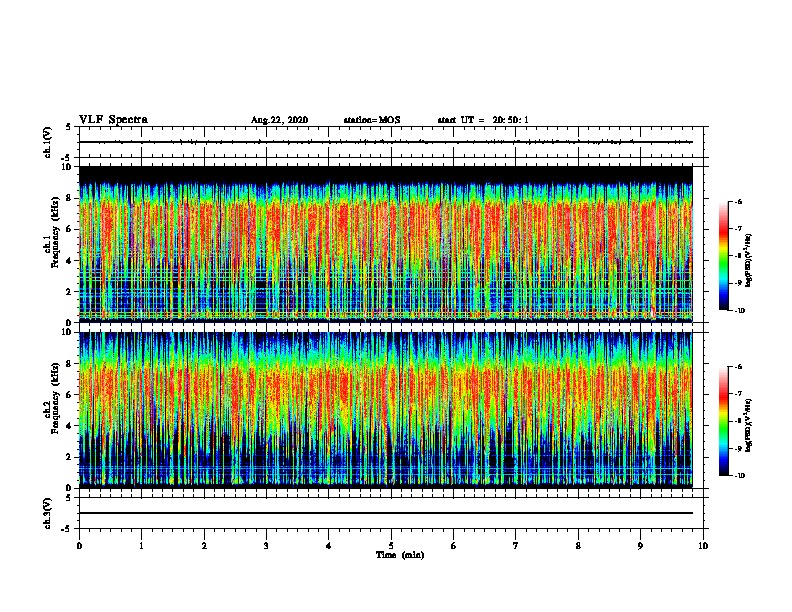Click the "-10" value on ch.1 colorbar
The image size is (792, 612).
pos(739,311)
